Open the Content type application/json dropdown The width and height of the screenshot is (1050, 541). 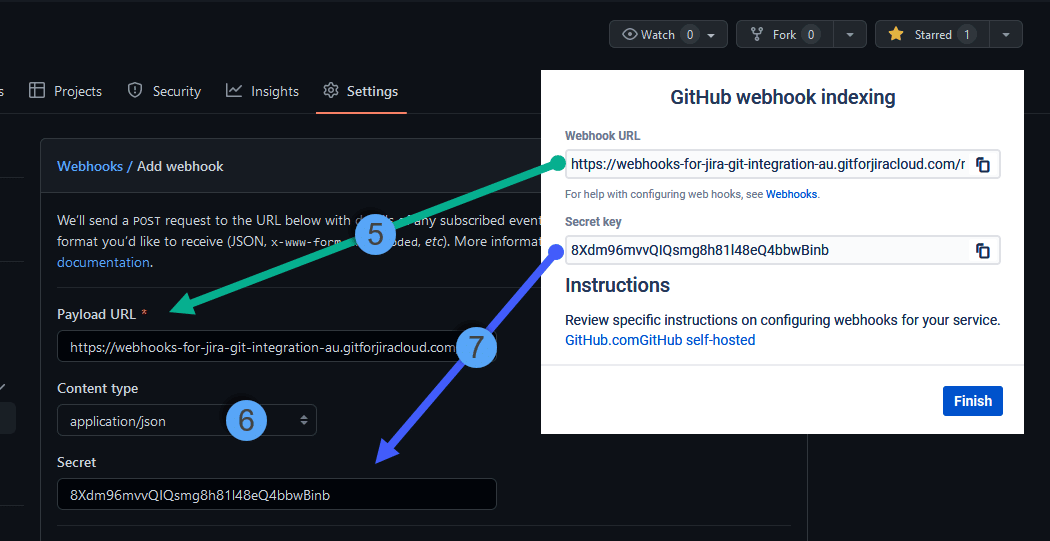(x=186, y=421)
